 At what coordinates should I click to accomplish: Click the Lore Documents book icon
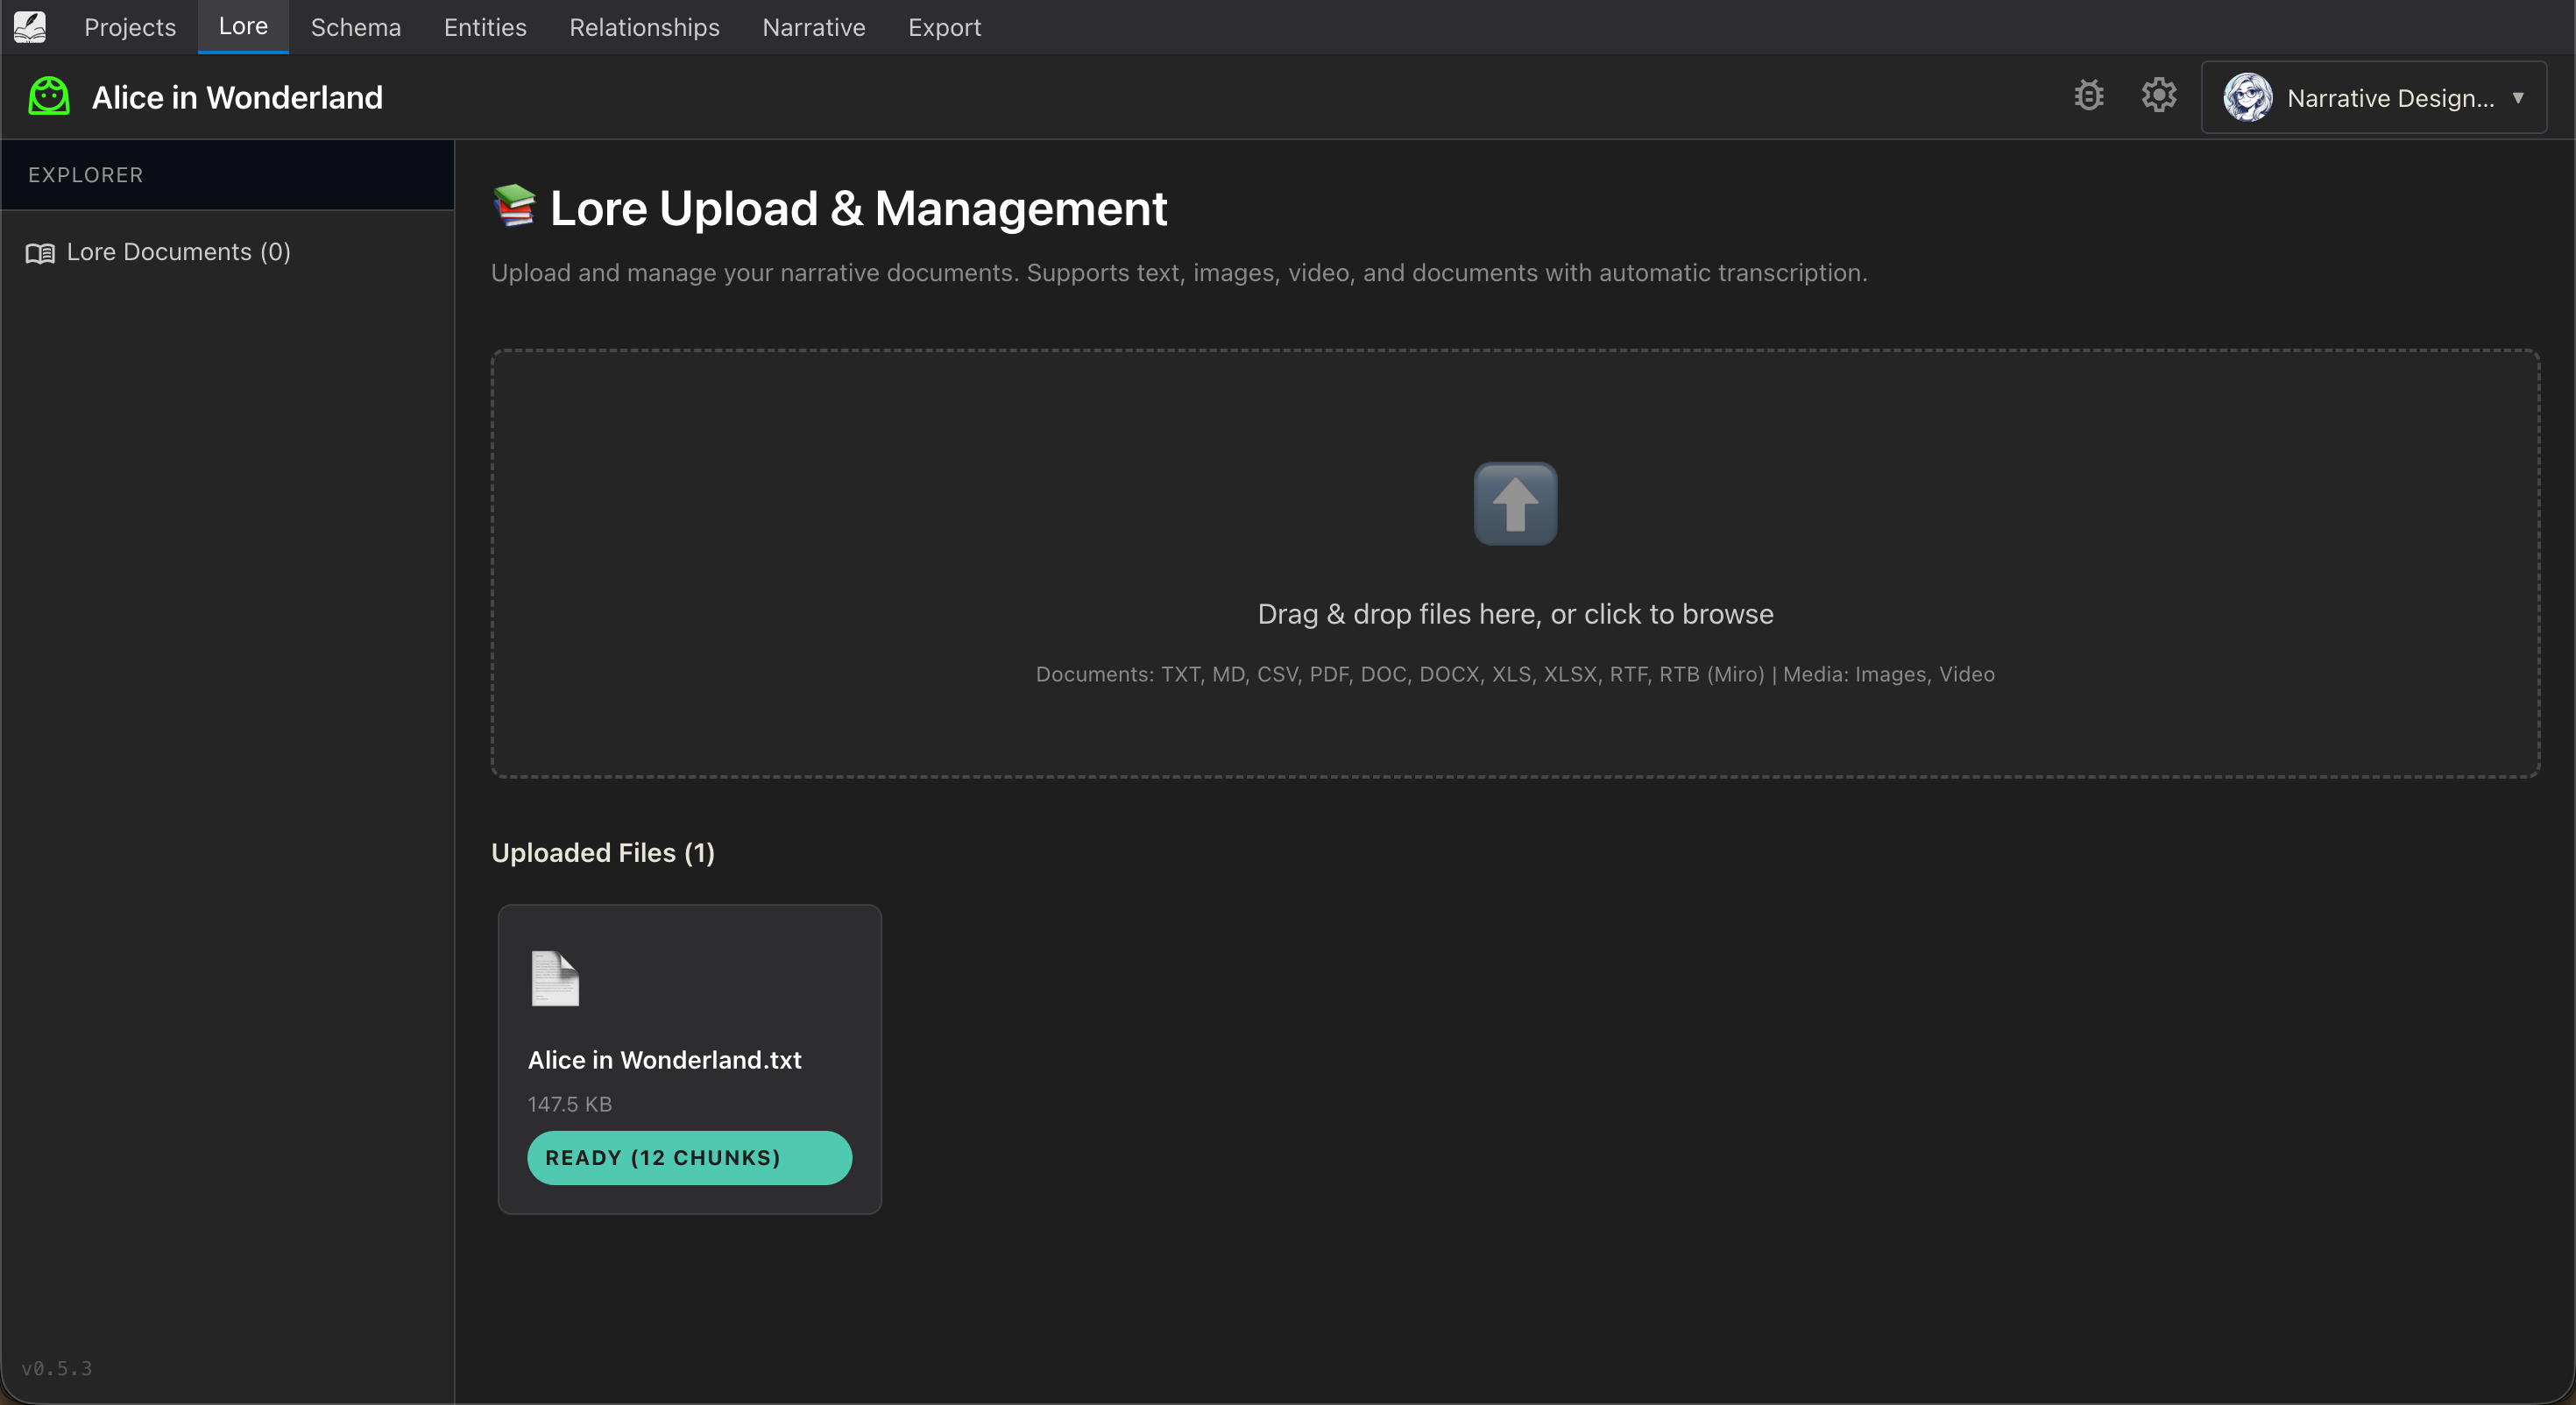click(x=40, y=253)
